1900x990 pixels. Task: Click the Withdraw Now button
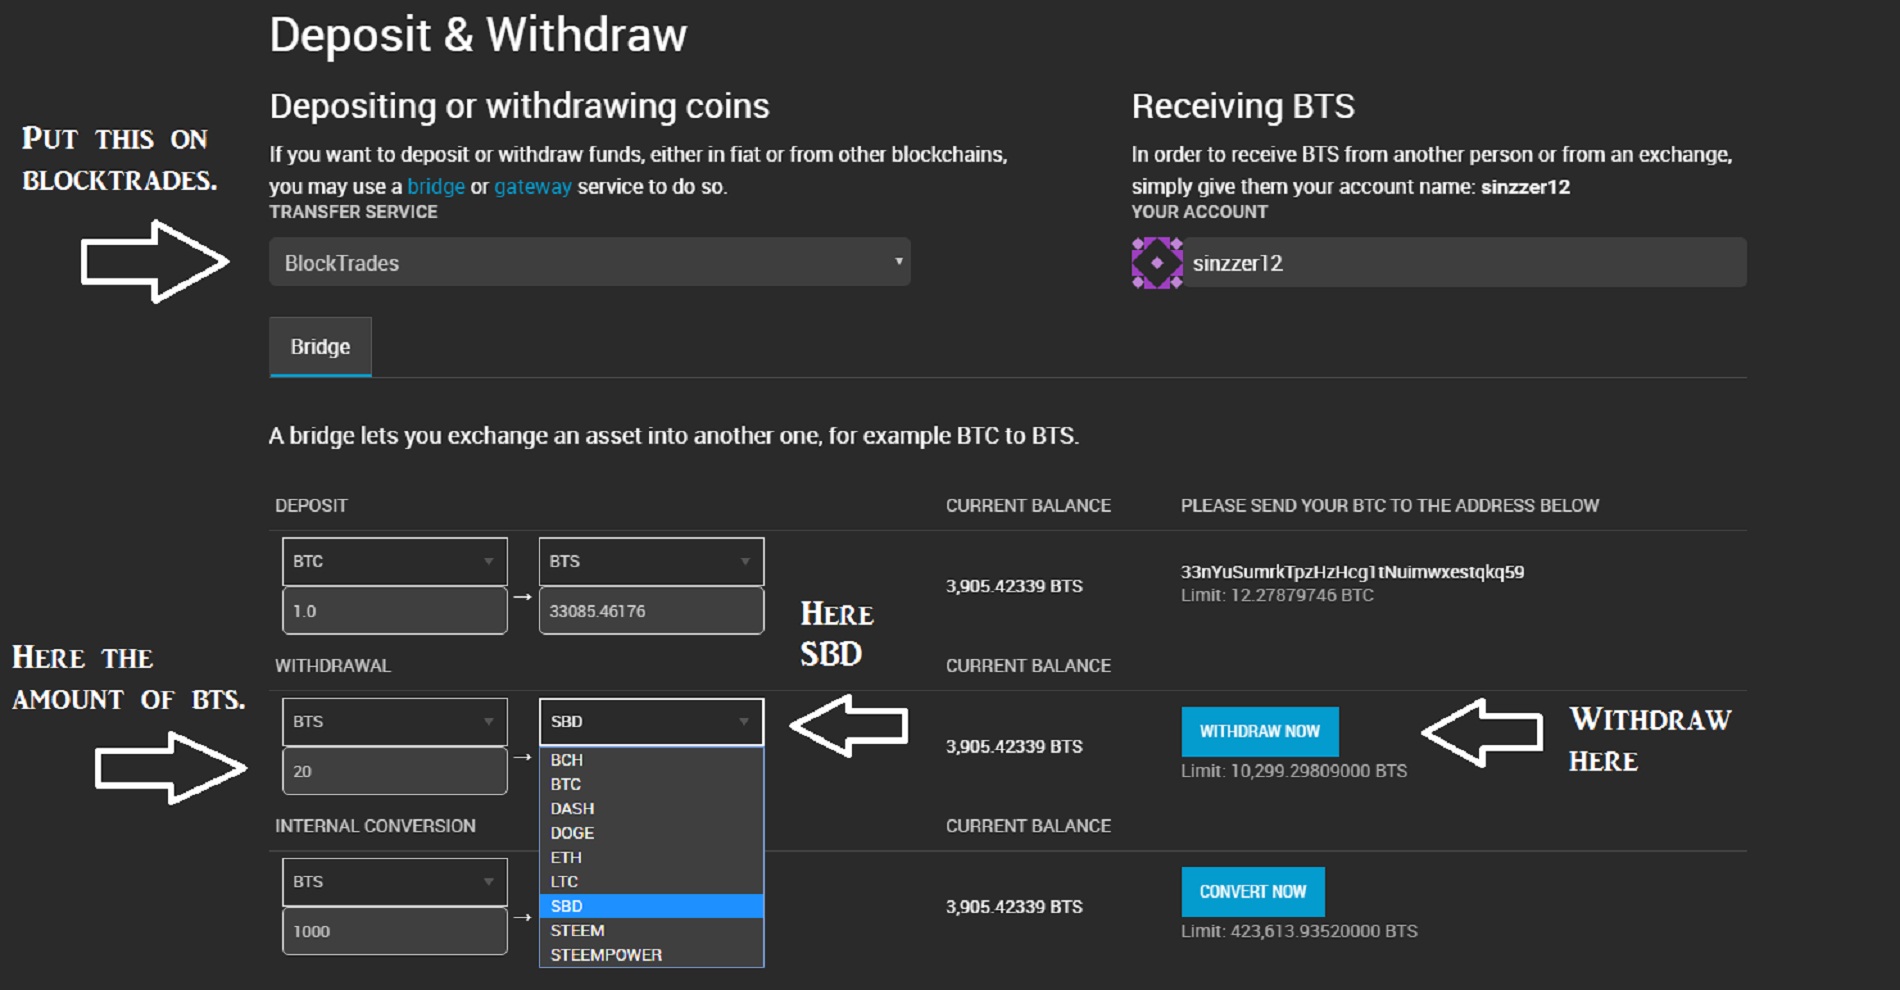1260,732
